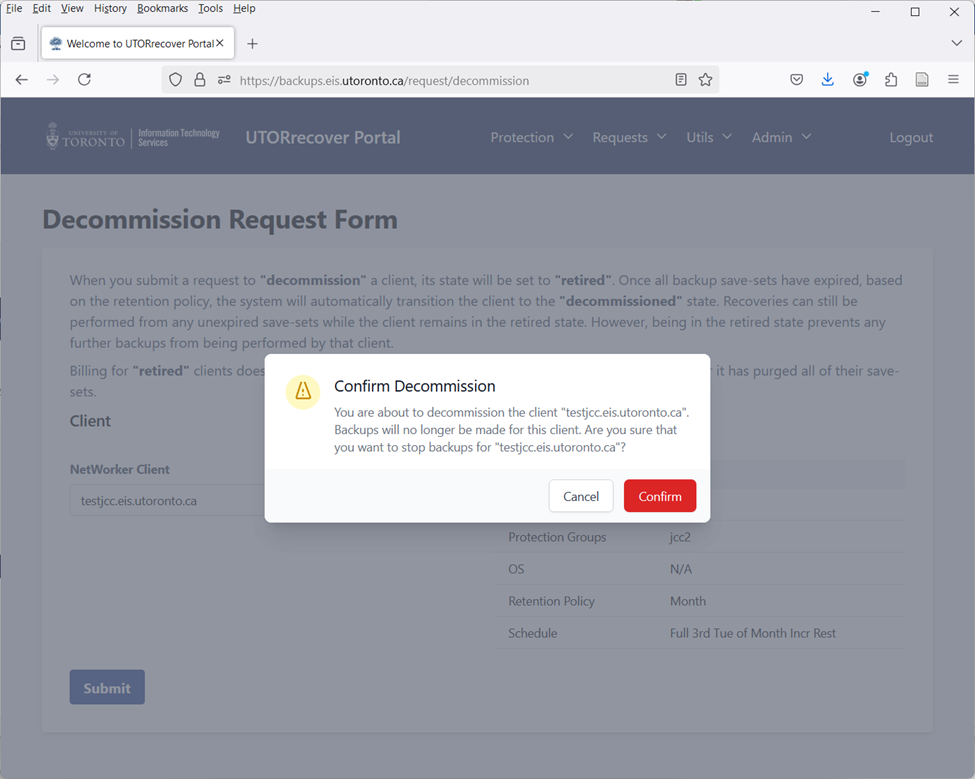The image size is (975, 779).
Task: Confirm the decommission in the dialog
Action: pos(660,496)
